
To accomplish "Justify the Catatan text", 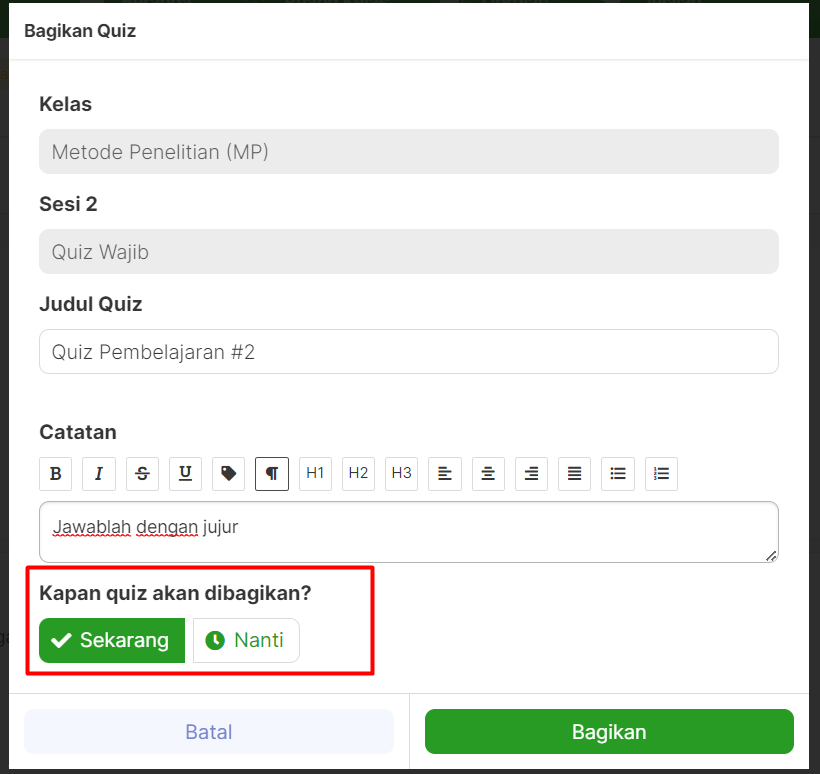I will click(x=574, y=474).
